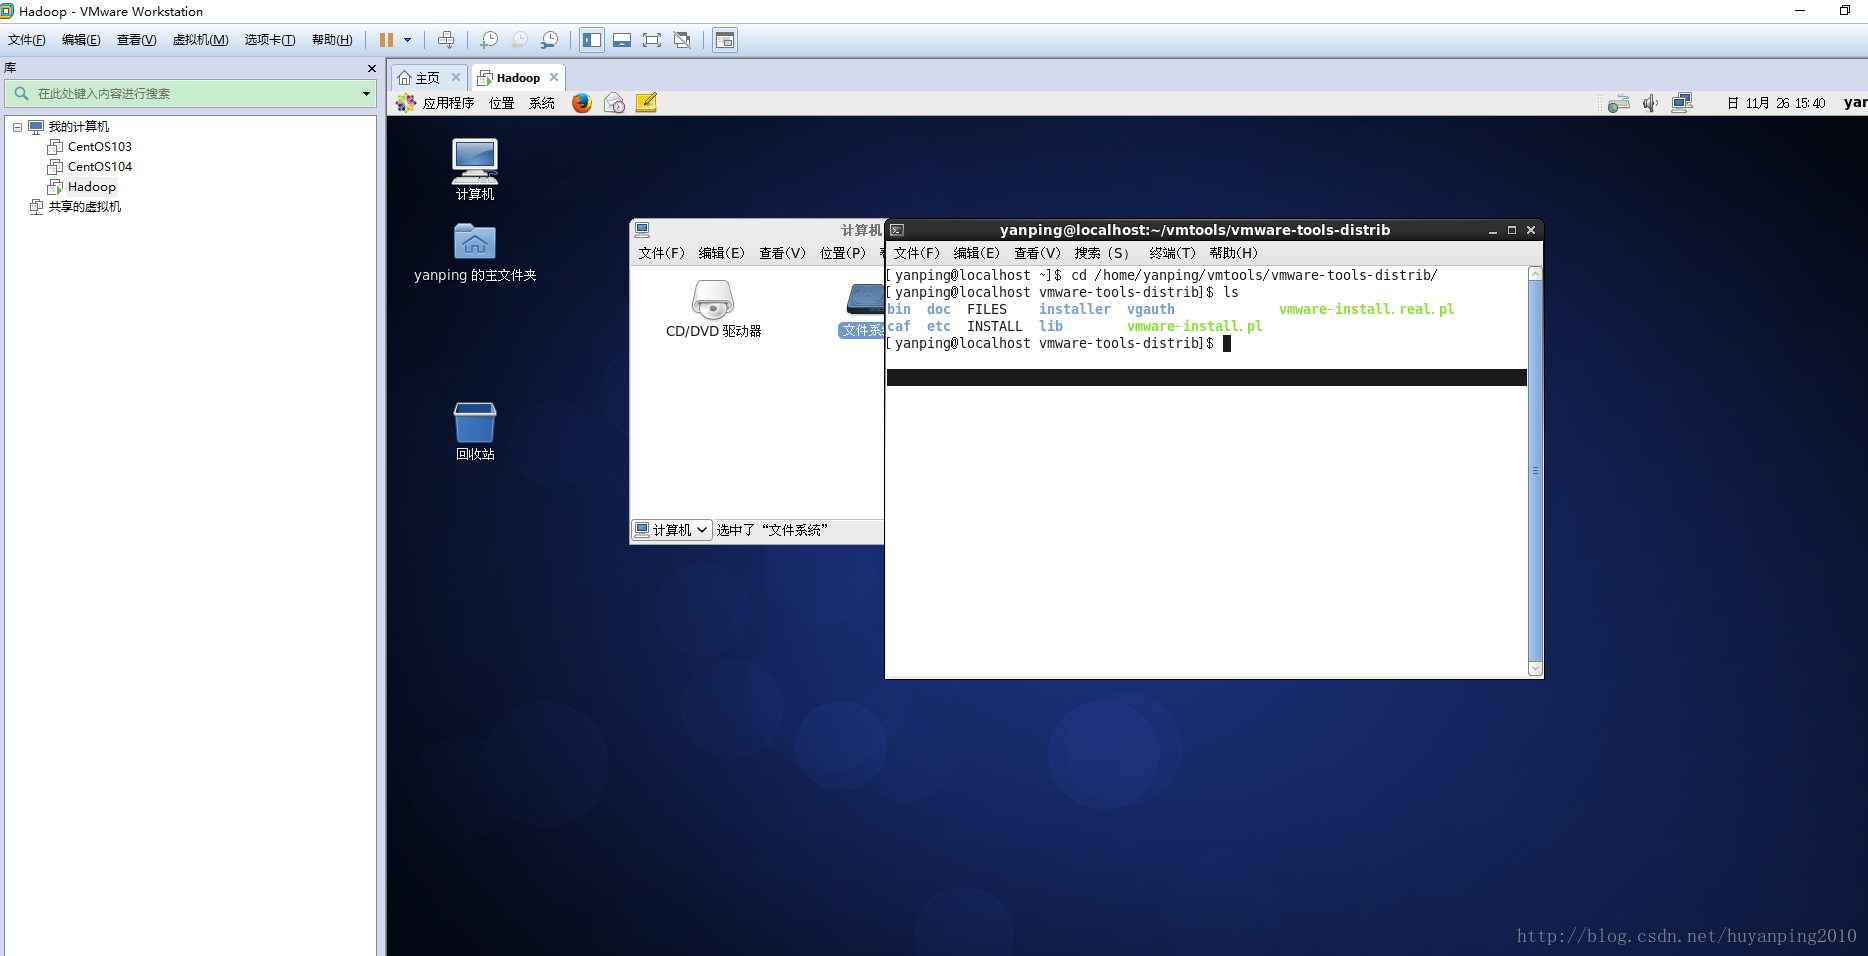
Task: Click terminal scrollbar down arrow
Action: coord(1535,669)
